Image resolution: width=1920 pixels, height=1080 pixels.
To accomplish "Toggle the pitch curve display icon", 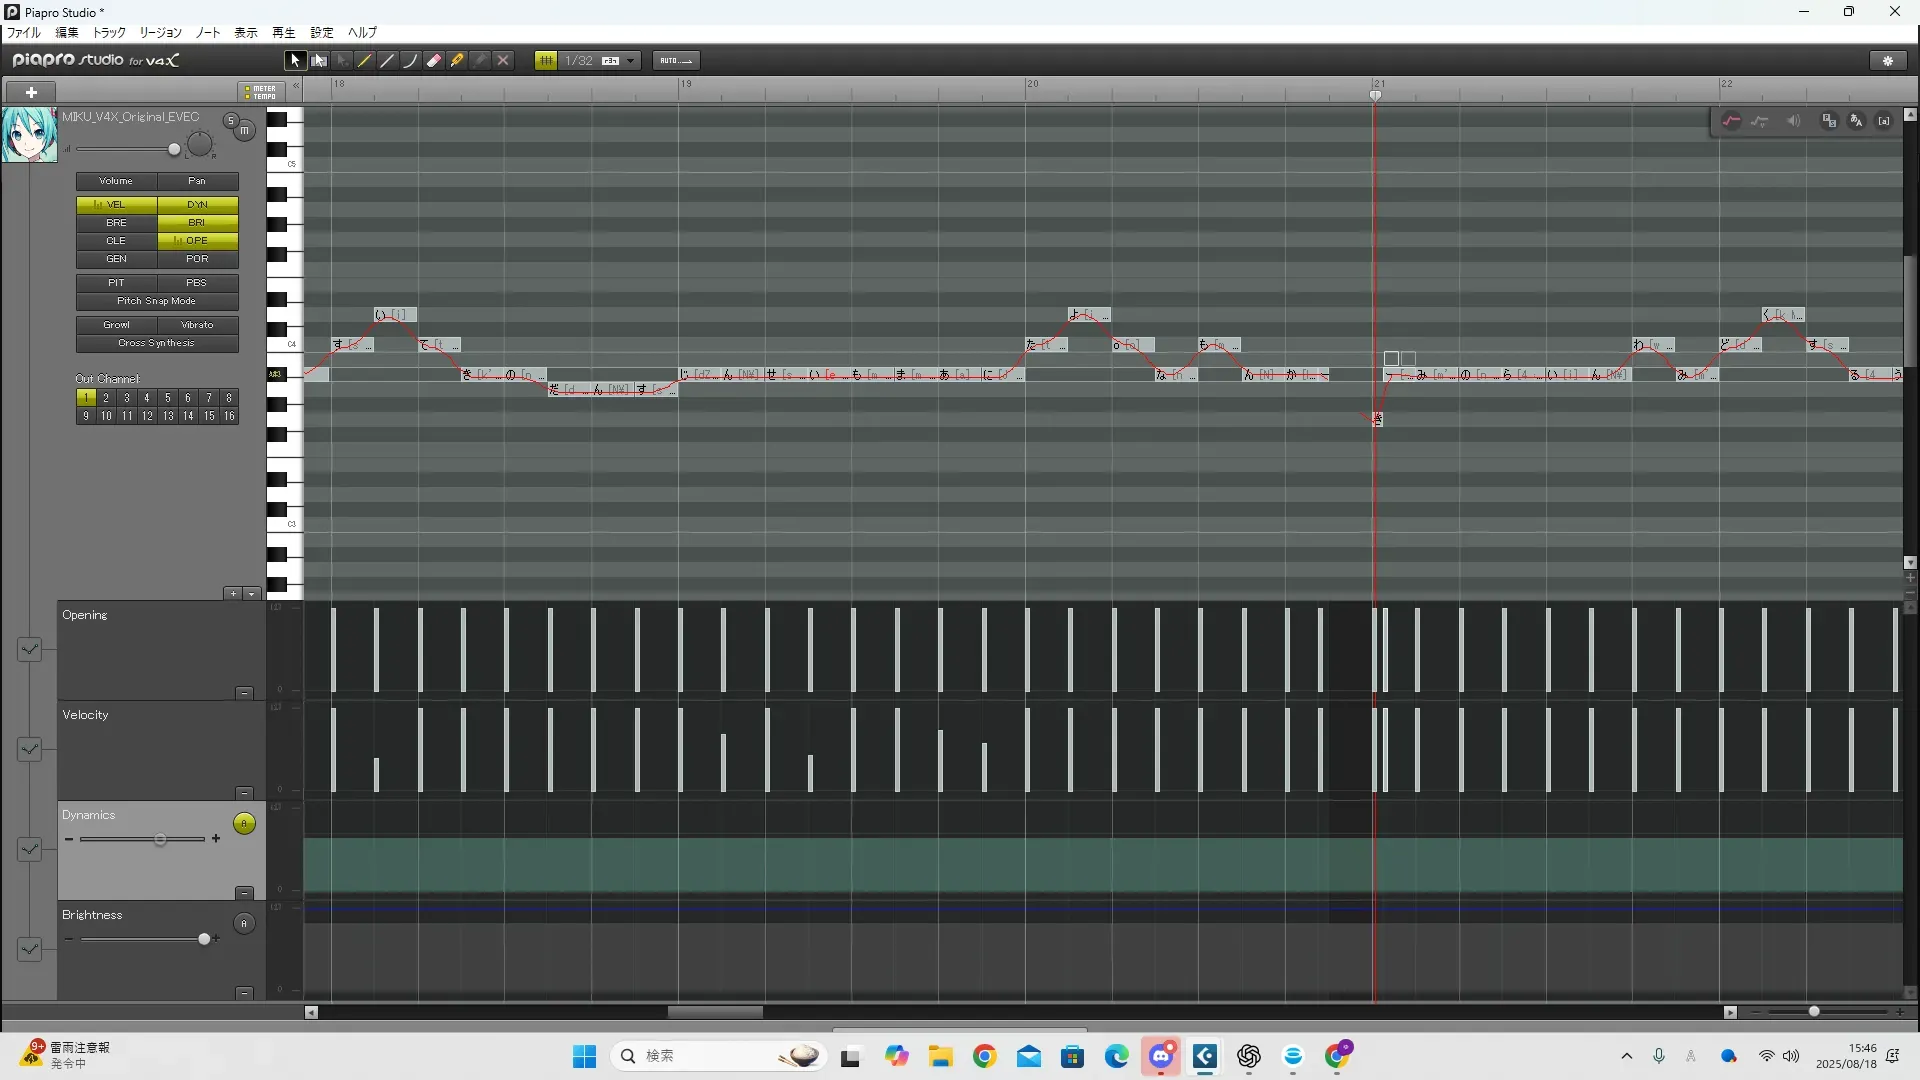I will 1731,121.
